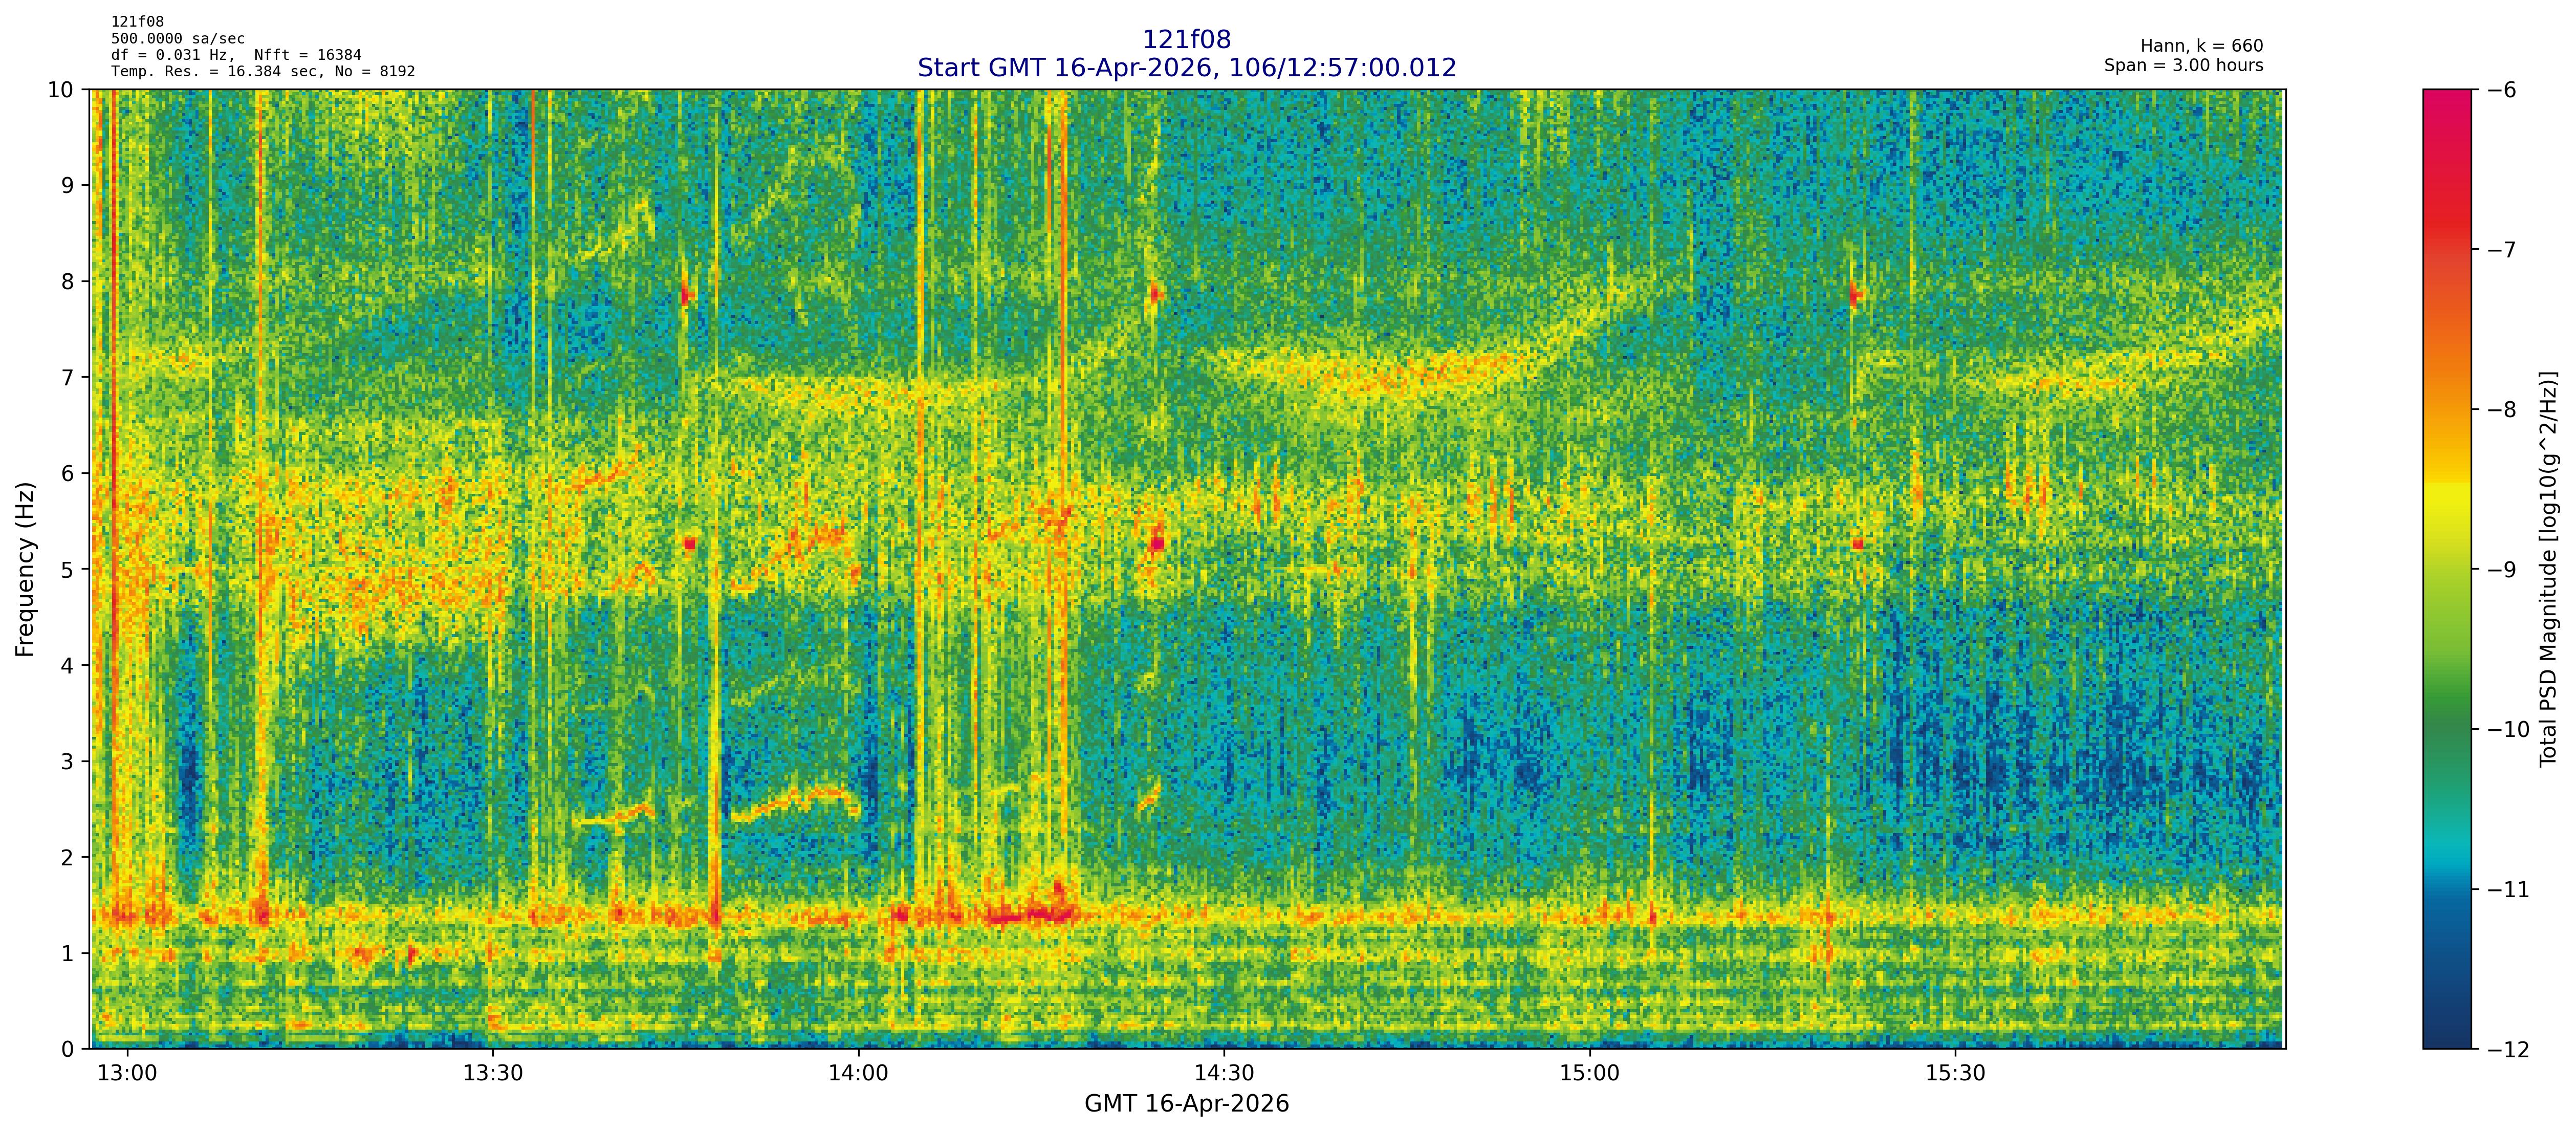This screenshot has height=1132, width=2576.
Task: Click the 500.0000 sa/sec header text
Action: point(178,39)
